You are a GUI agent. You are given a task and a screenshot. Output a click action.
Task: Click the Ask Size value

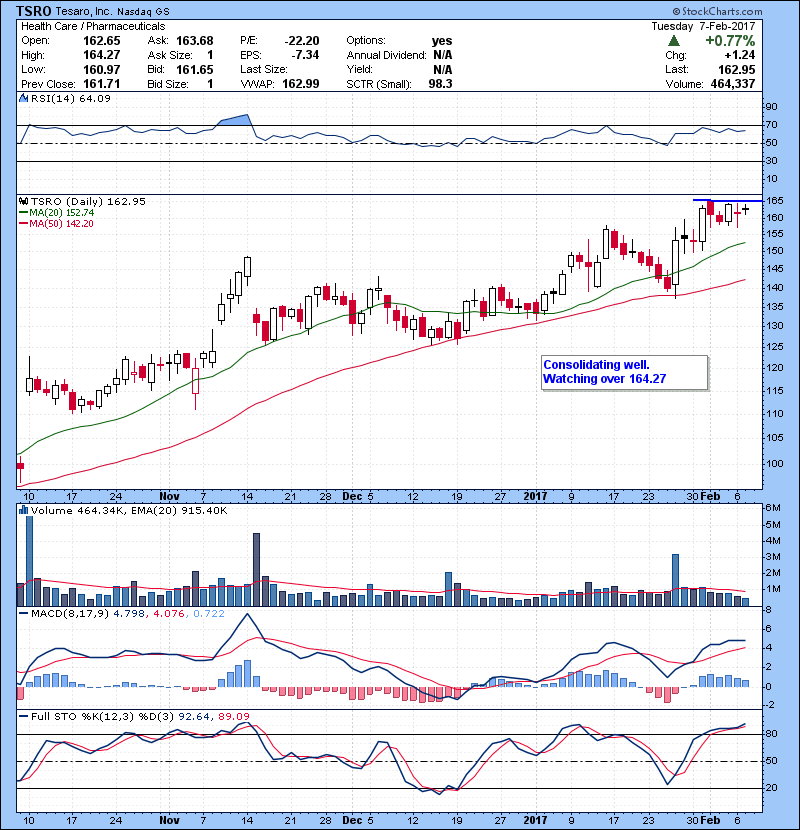(x=210, y=55)
